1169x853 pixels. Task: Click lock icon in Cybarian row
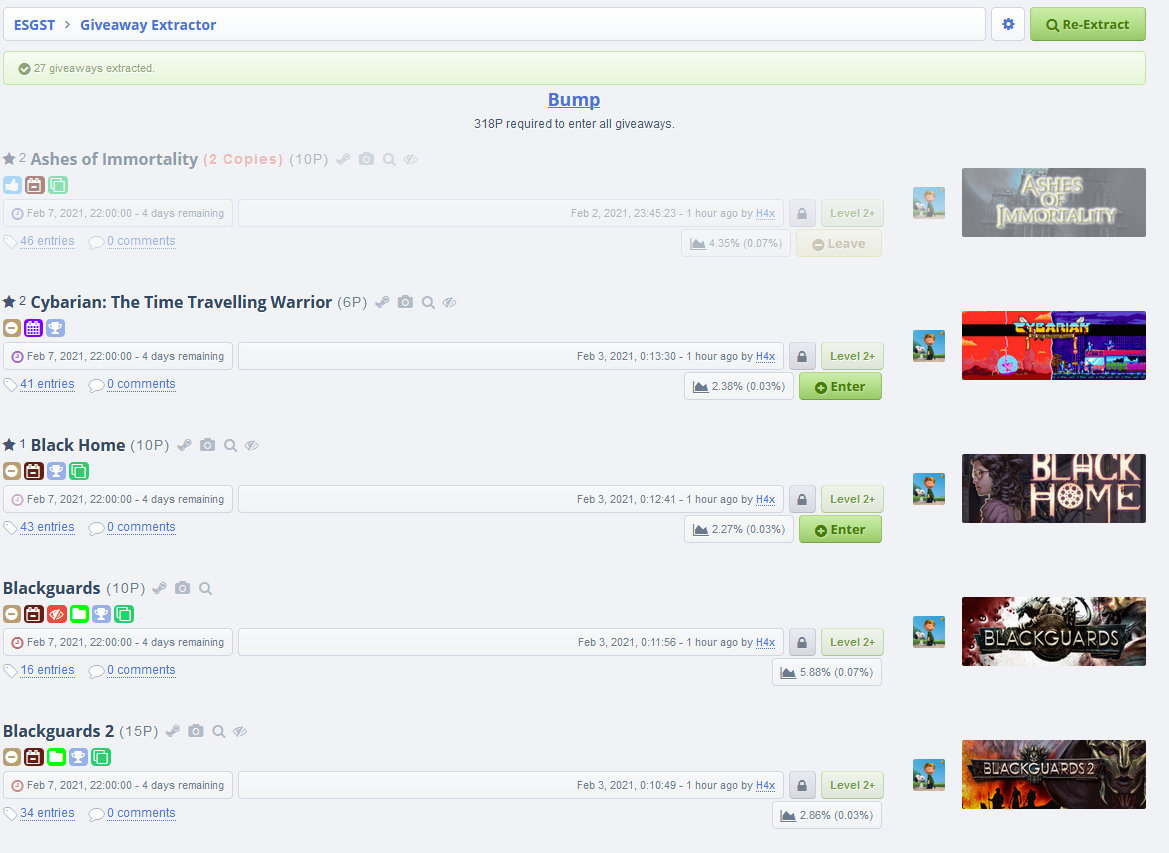pyautogui.click(x=801, y=356)
